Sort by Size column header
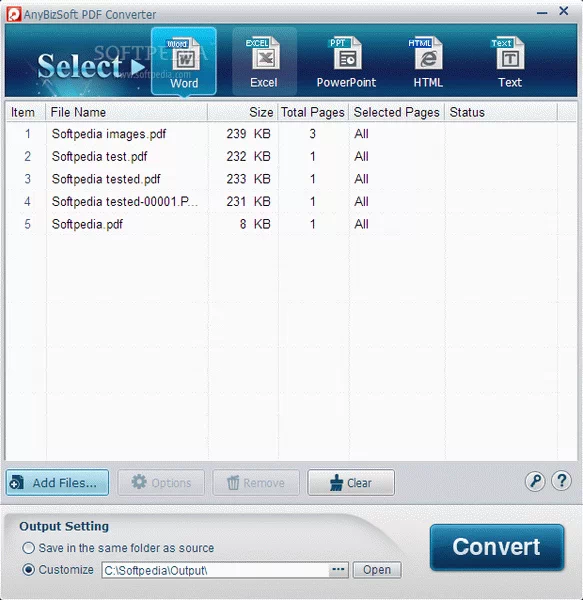583x600 pixels. [x=243, y=112]
